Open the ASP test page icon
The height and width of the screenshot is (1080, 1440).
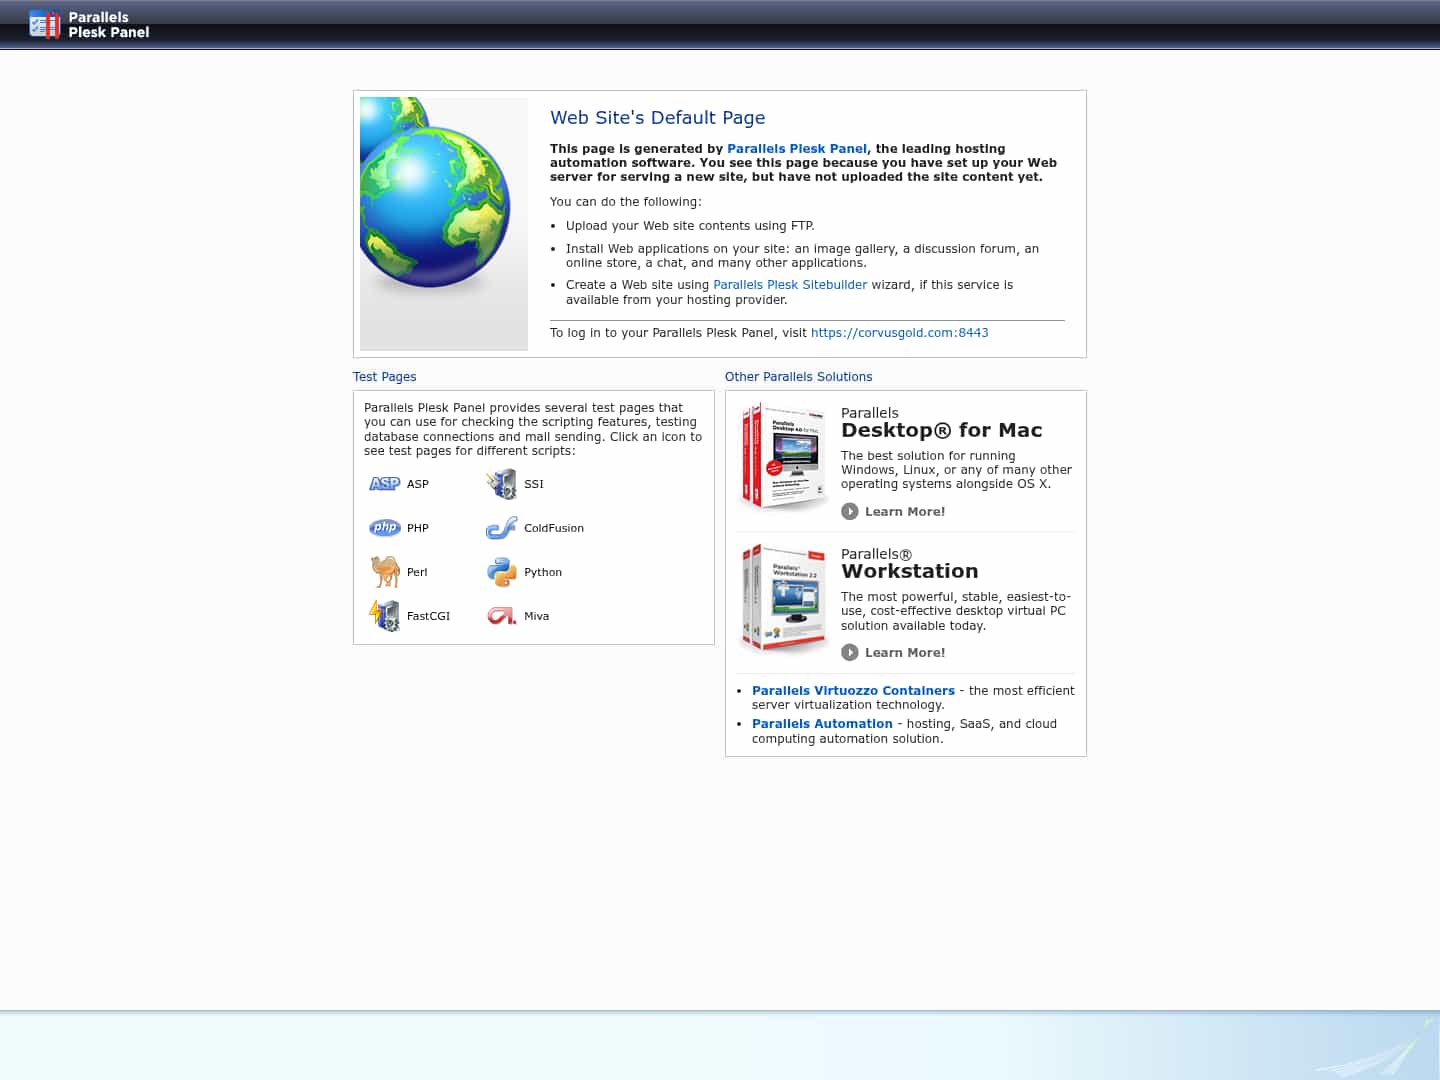384,483
